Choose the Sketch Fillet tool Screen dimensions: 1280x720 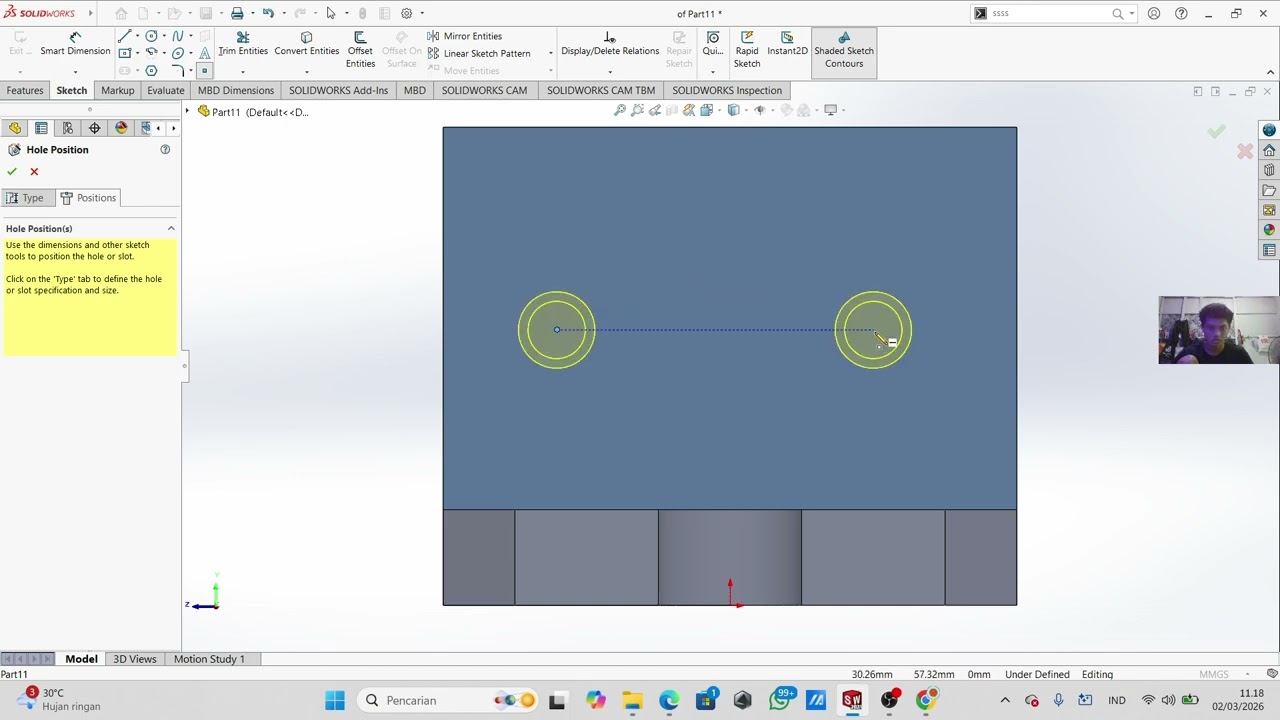coord(179,70)
